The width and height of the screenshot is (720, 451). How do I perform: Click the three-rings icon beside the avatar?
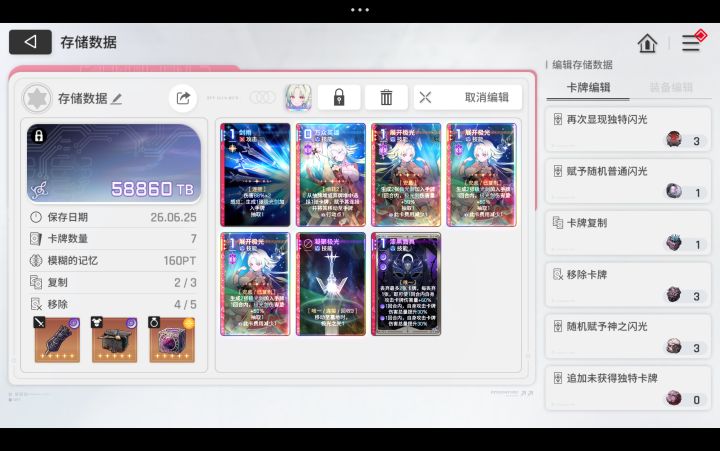click(x=263, y=97)
